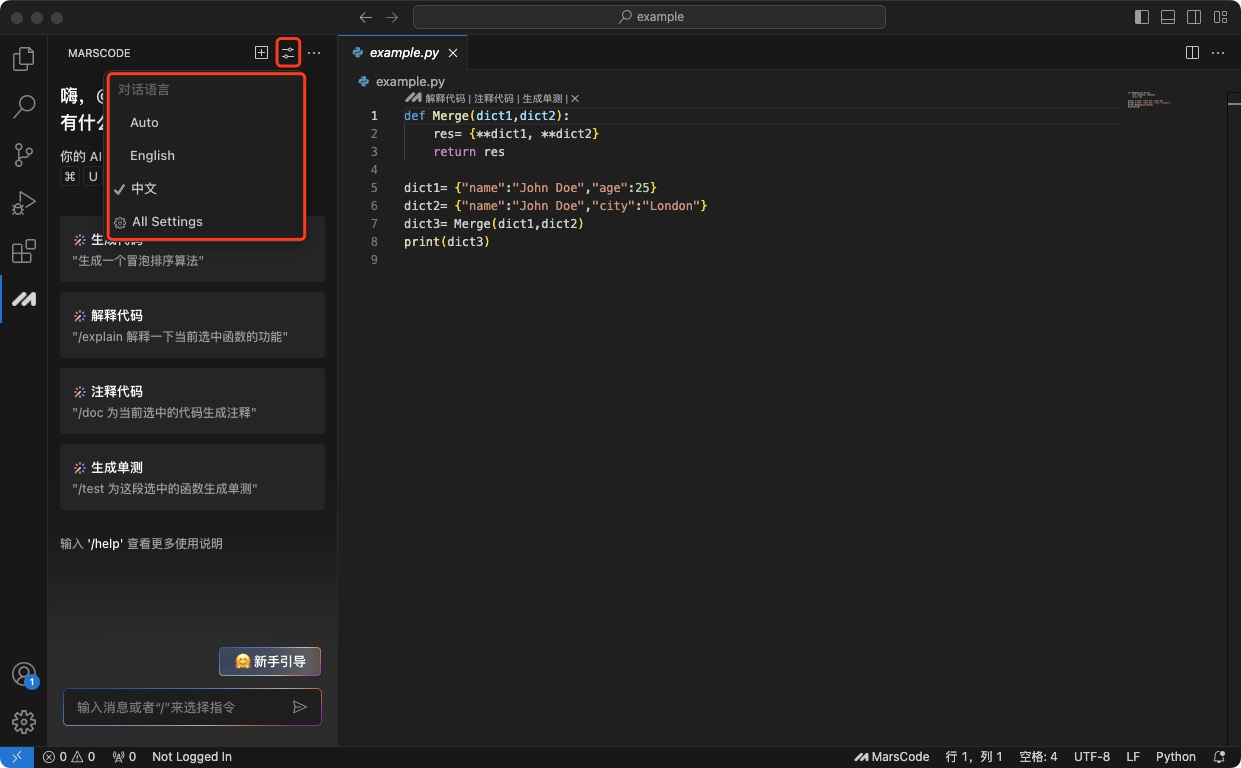
Task: Click the MarsCode settings sliders icon
Action: (x=288, y=53)
